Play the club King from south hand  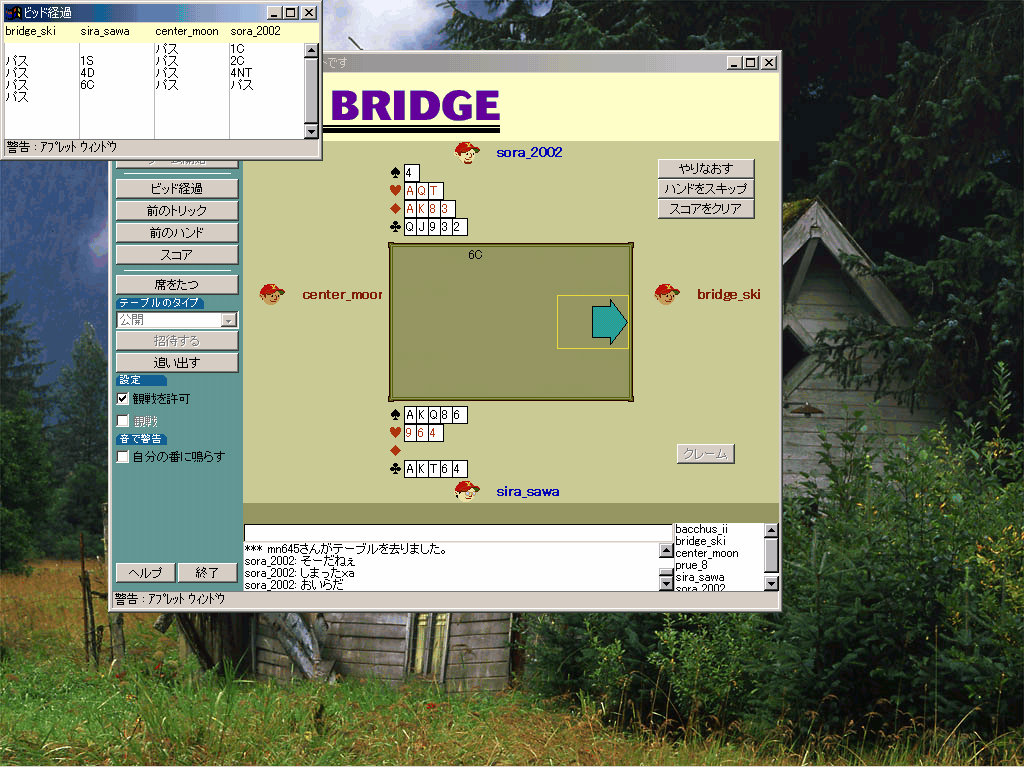tap(421, 469)
